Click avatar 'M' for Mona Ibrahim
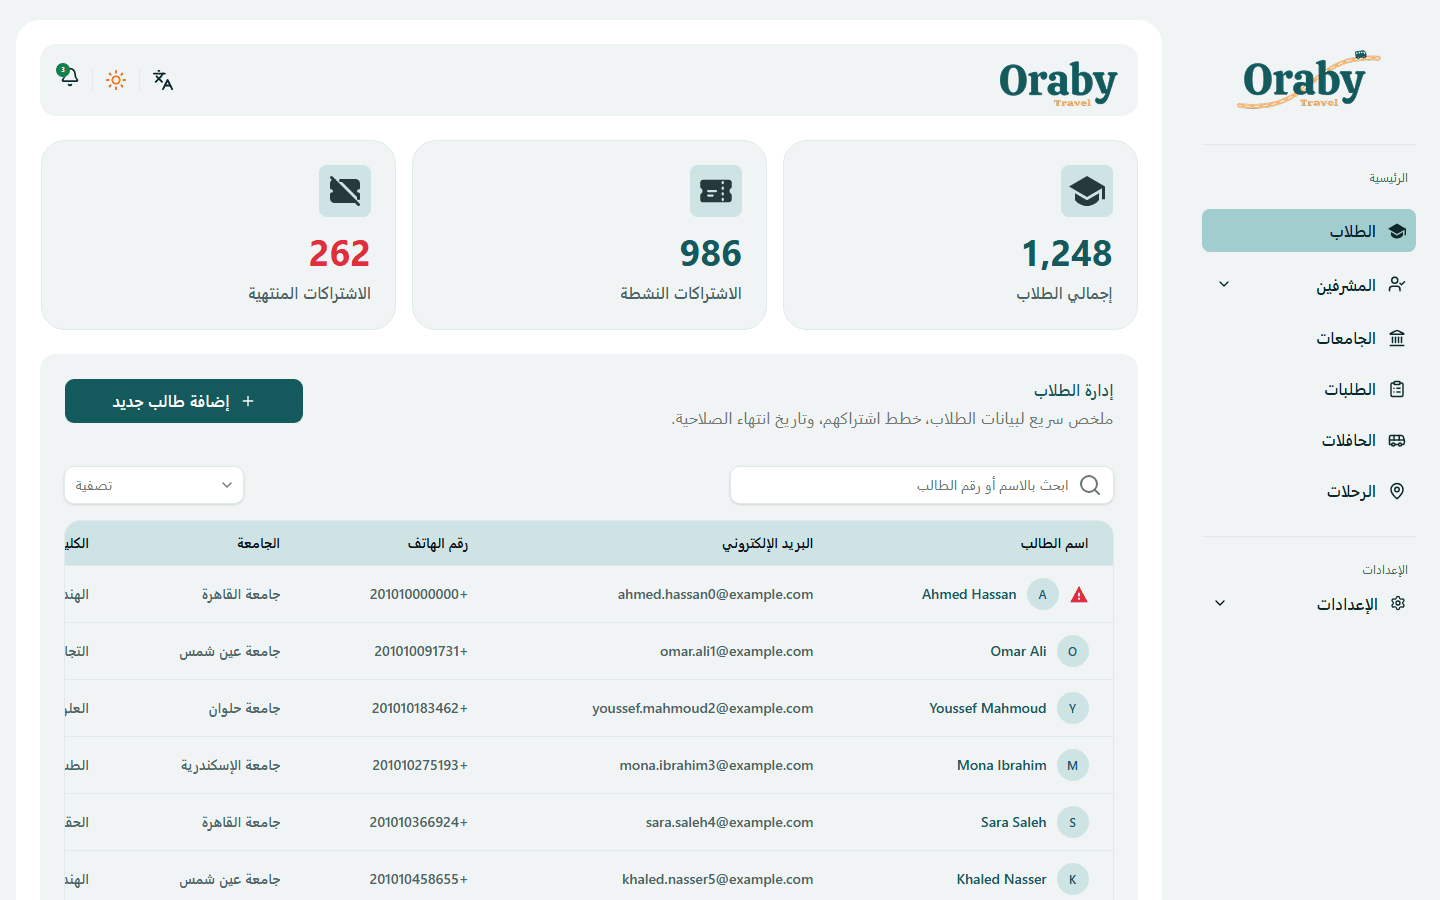 click(x=1073, y=765)
